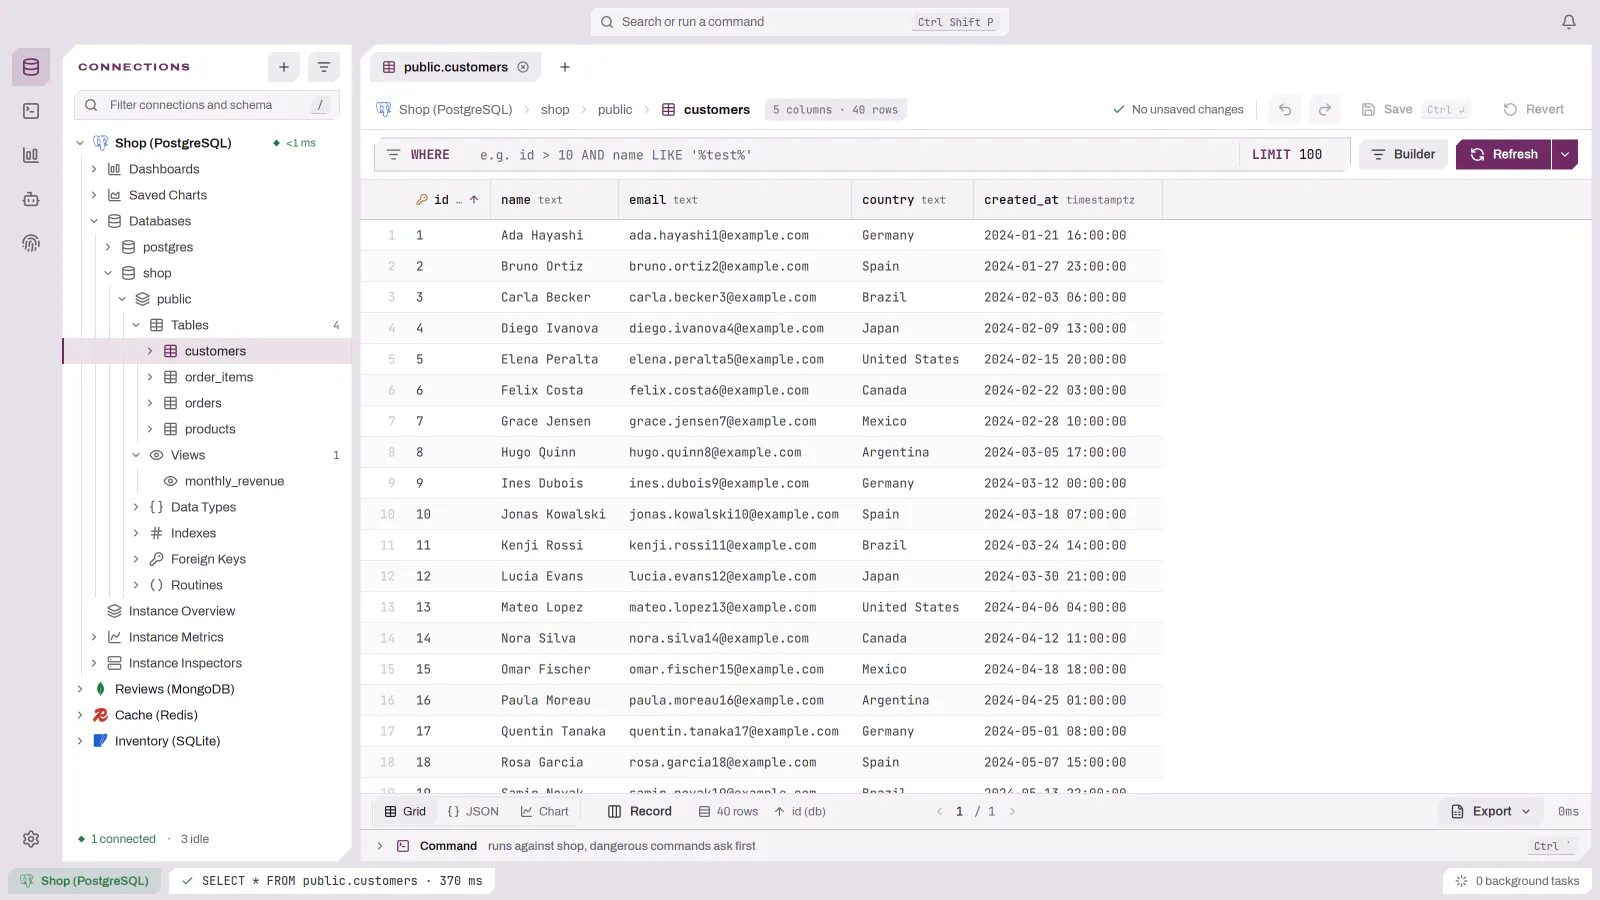Close the public.customers tab
This screenshot has width=1600, height=900.
click(x=523, y=67)
